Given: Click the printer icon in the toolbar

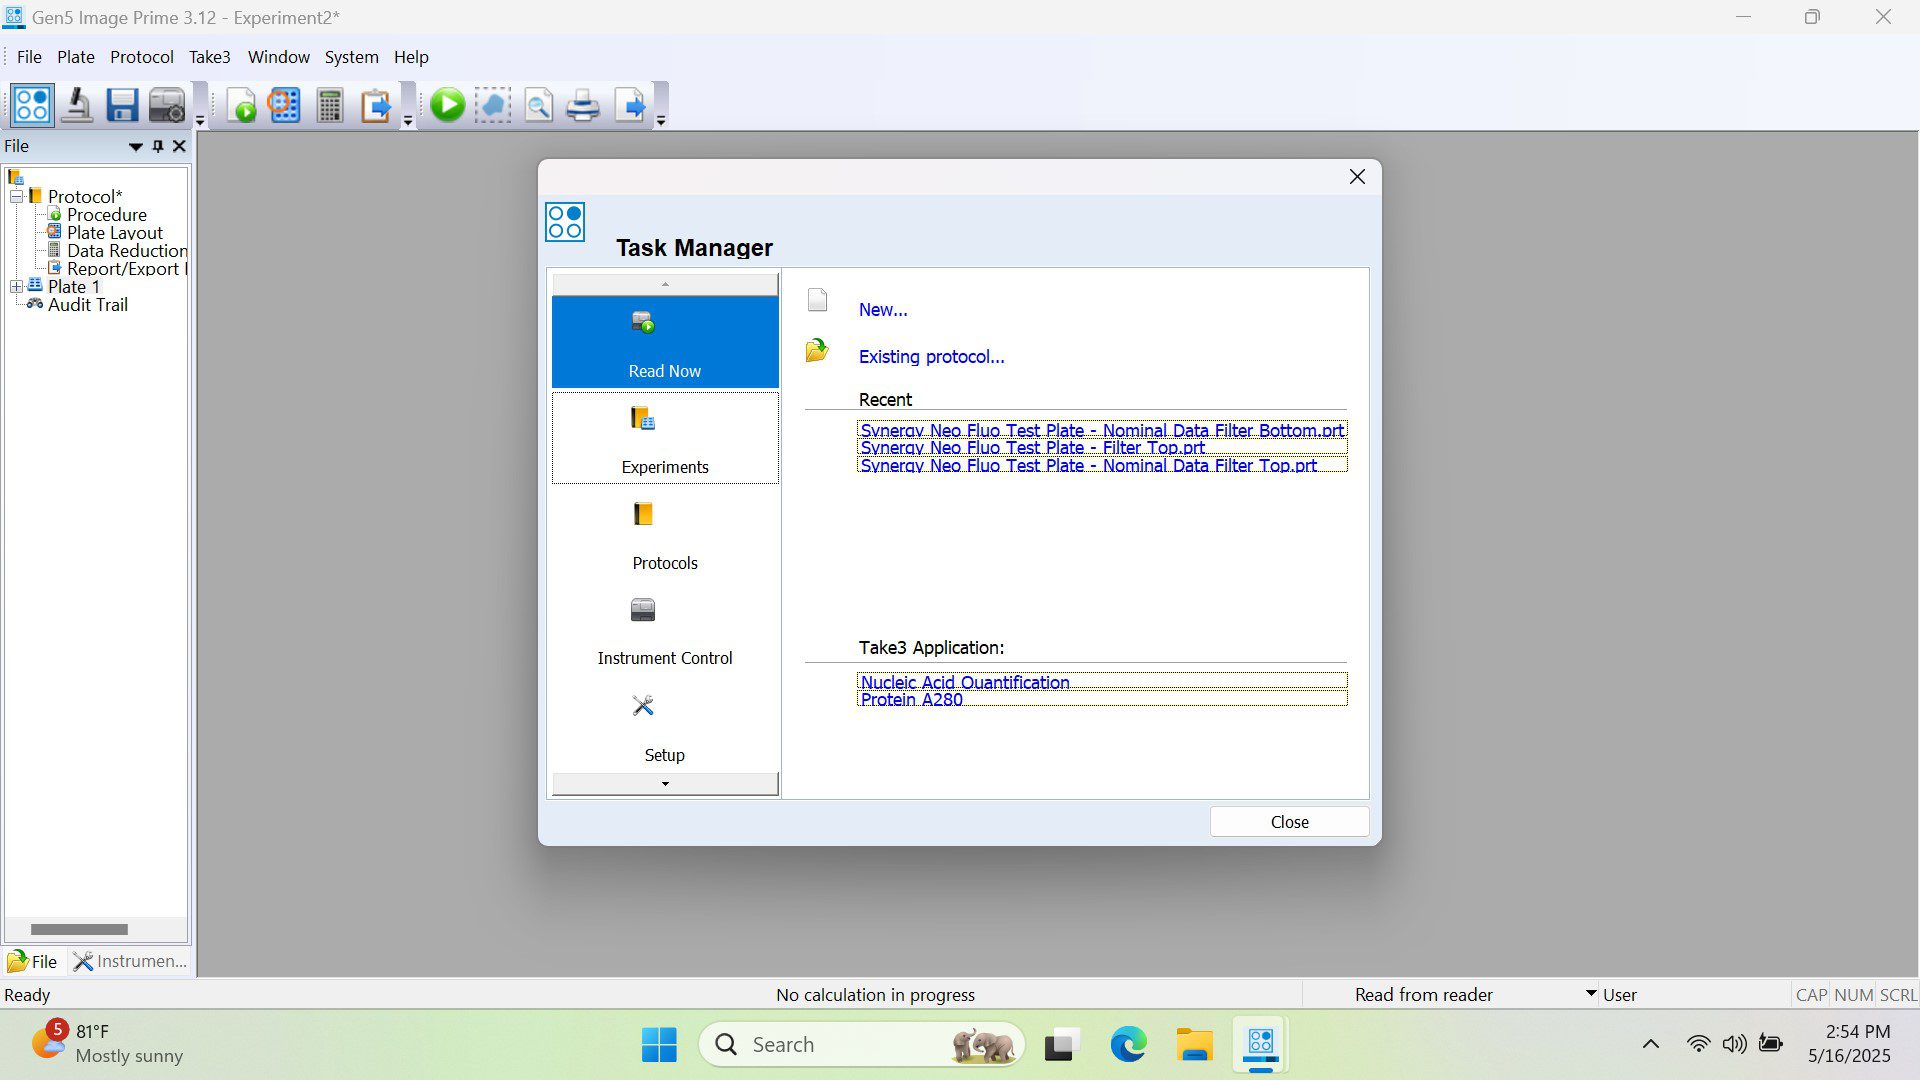Looking at the screenshot, I should [583, 105].
